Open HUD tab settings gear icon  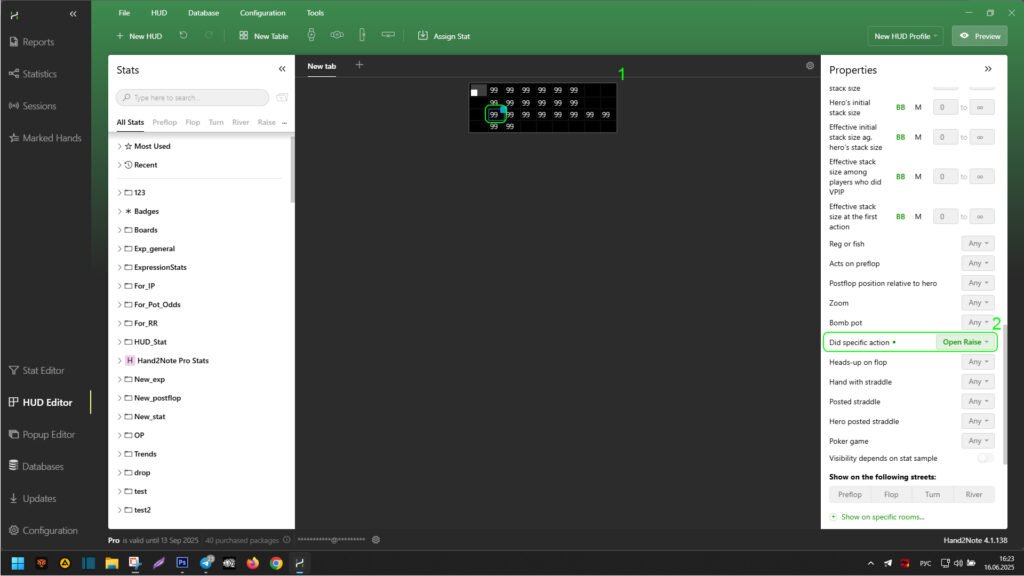tap(810, 66)
